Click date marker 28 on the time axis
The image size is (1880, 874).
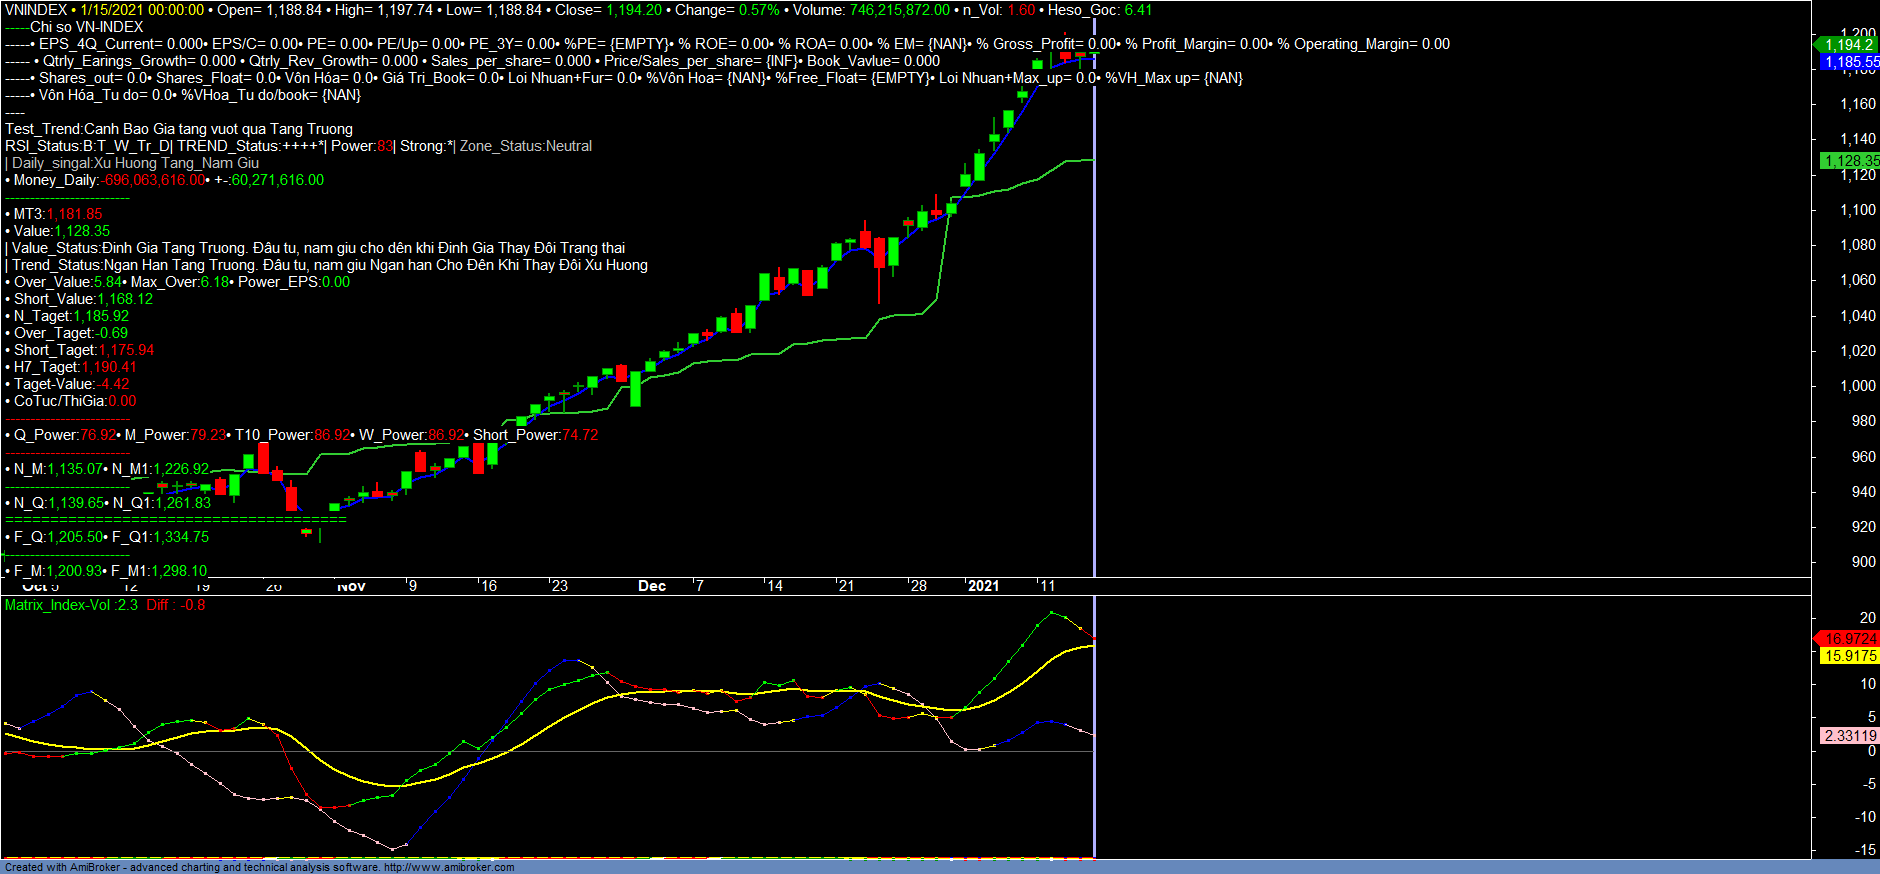pyautogui.click(x=918, y=586)
